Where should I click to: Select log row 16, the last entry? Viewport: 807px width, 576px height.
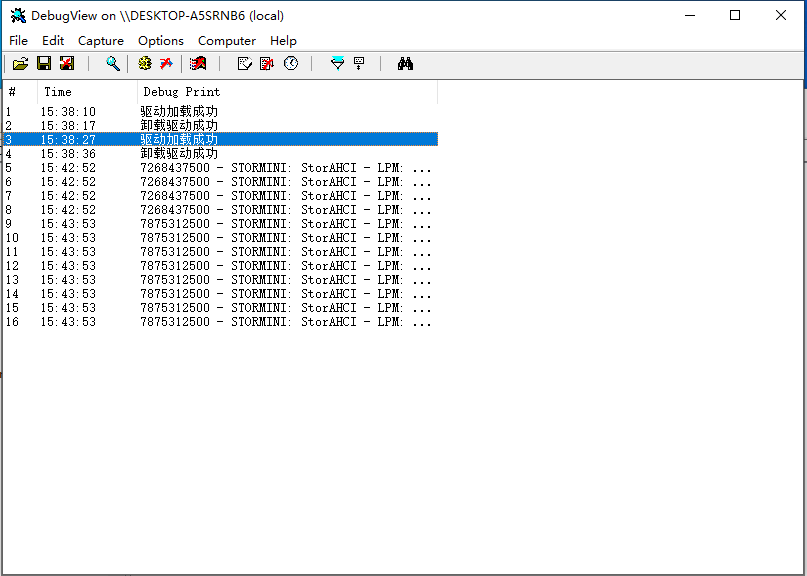[x=220, y=322]
